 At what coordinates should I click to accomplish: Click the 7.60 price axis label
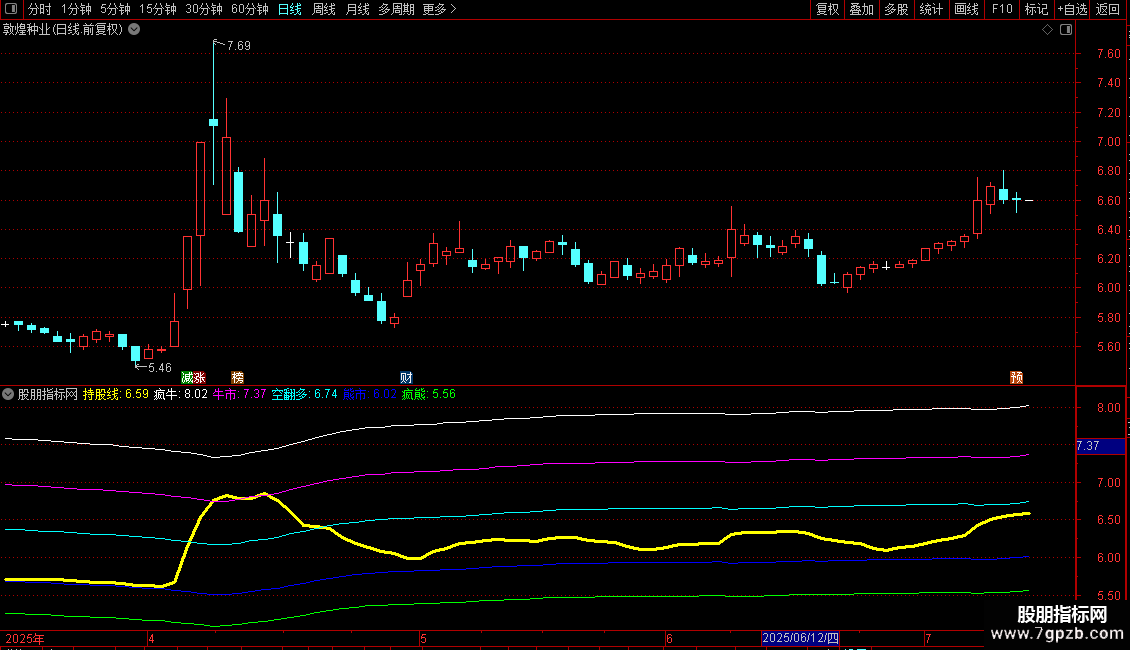1109,53
